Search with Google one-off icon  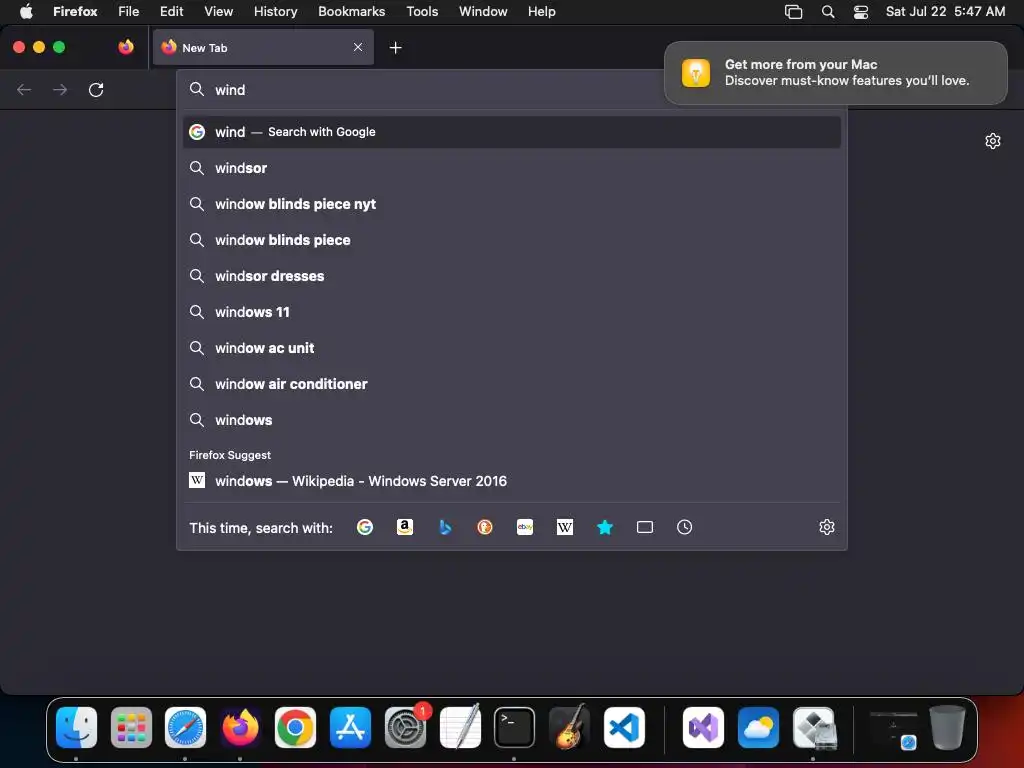tap(365, 527)
